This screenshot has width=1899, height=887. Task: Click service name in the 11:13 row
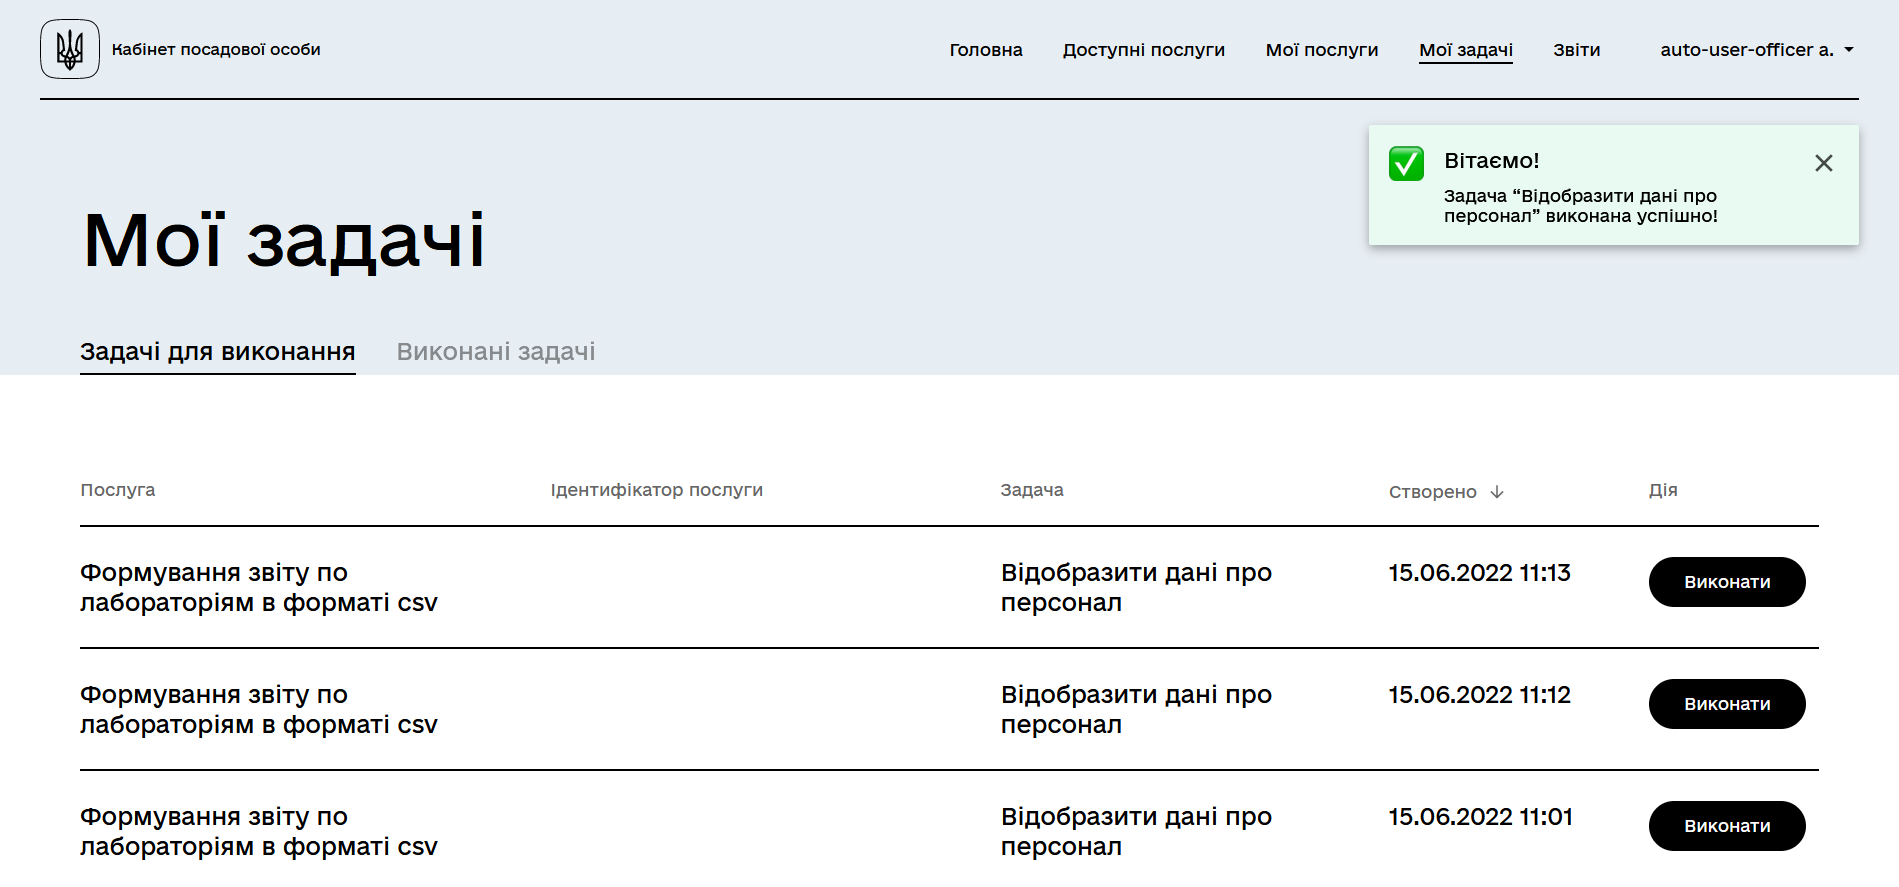click(259, 588)
